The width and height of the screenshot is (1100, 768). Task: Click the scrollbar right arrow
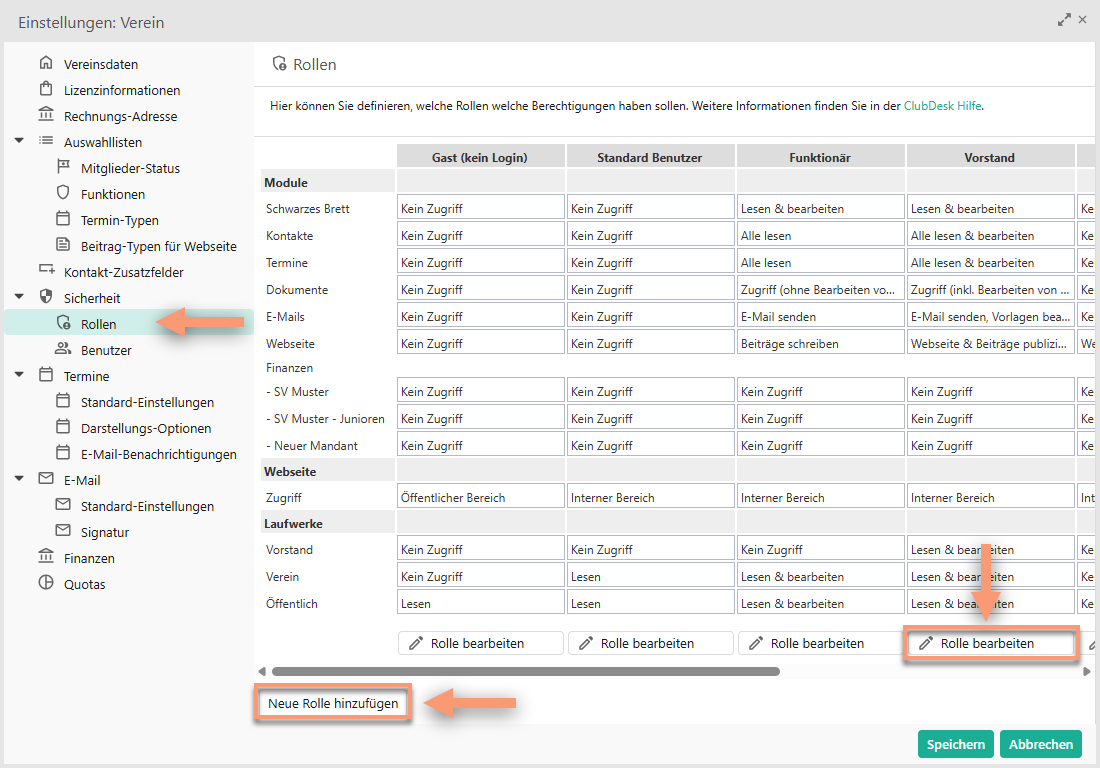coord(1087,671)
